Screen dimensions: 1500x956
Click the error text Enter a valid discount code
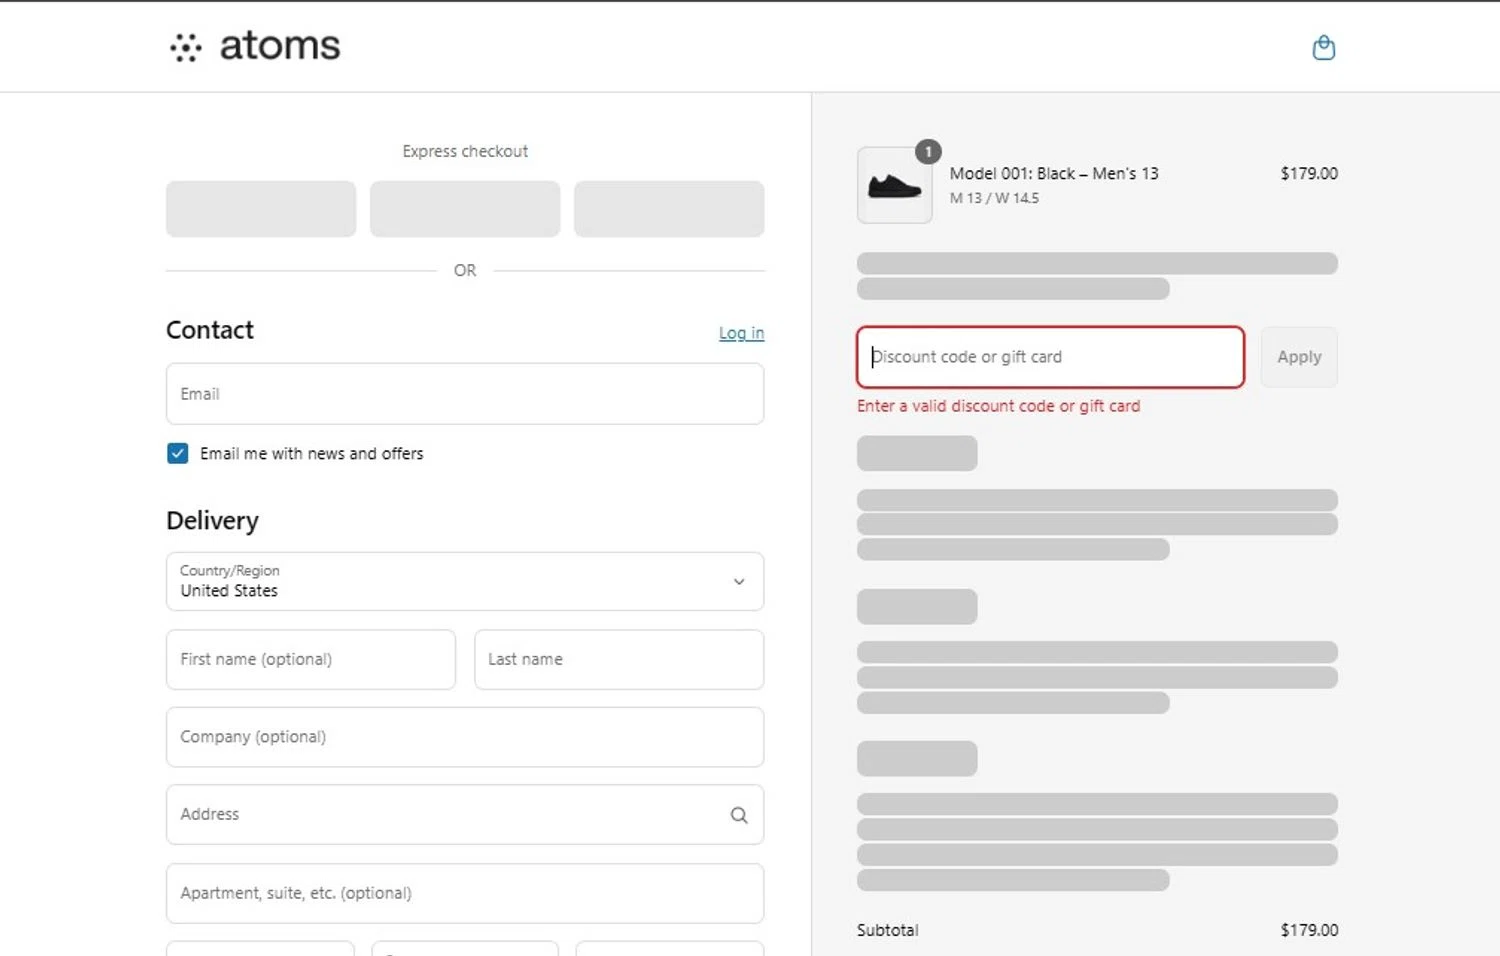point(998,406)
